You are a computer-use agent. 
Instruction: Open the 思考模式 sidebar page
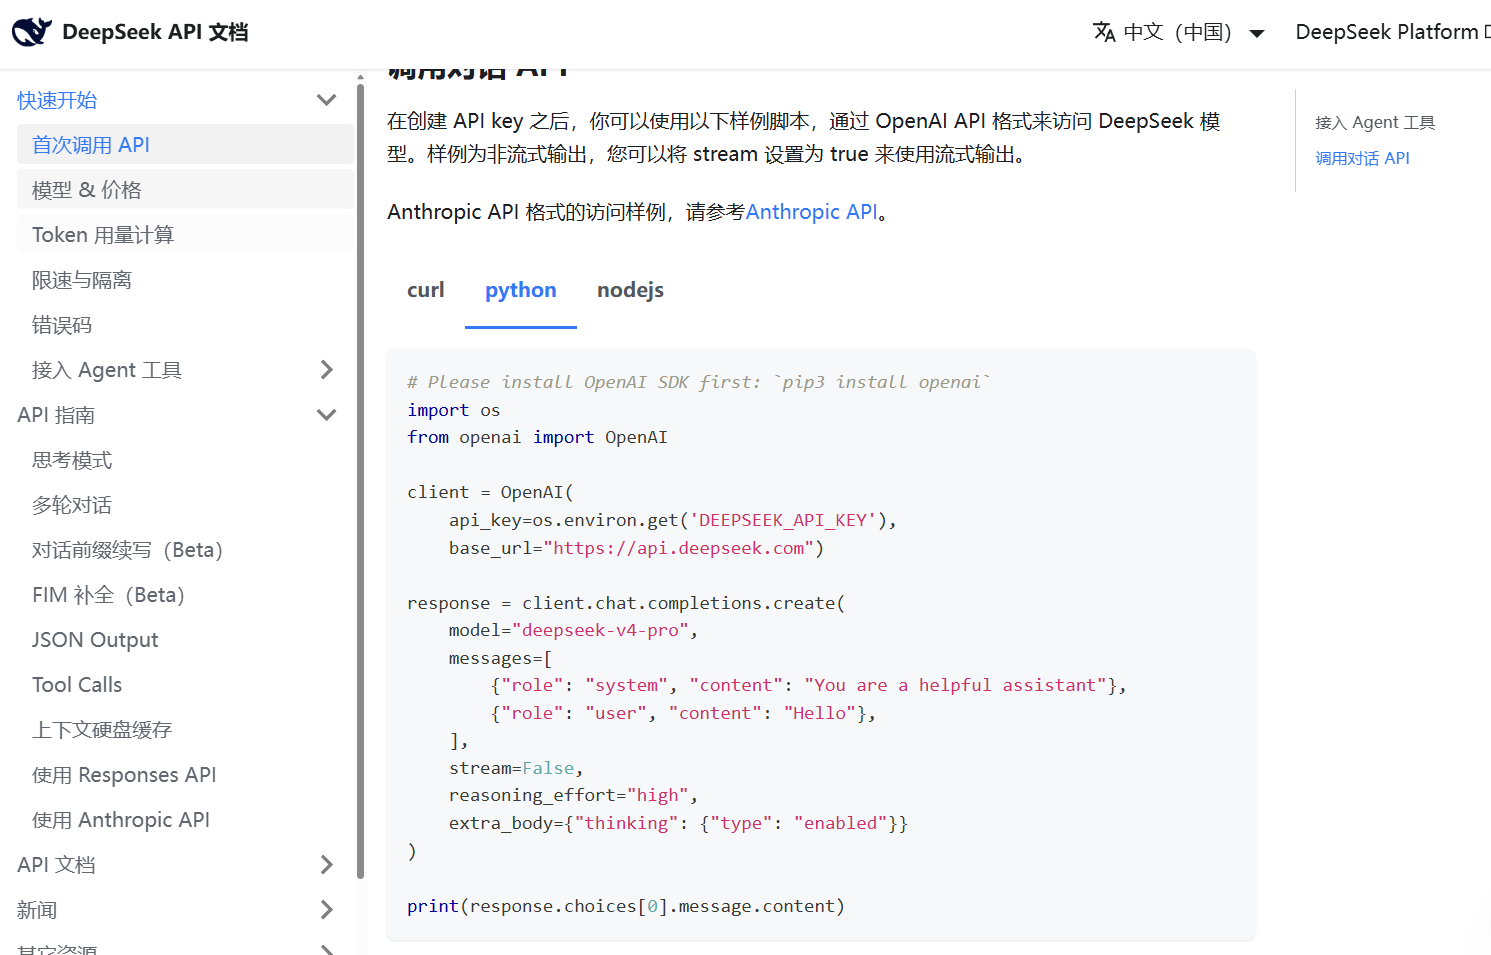(x=185, y=460)
